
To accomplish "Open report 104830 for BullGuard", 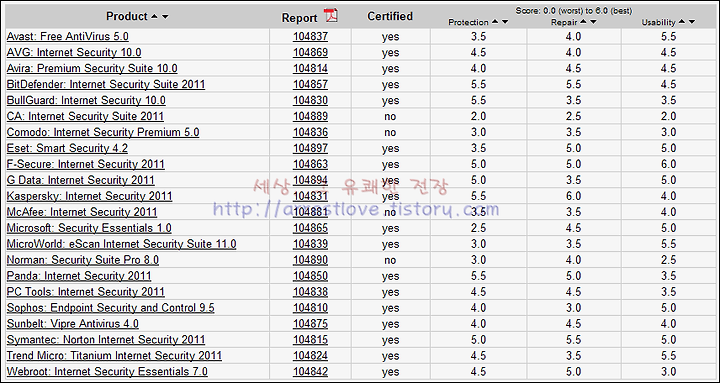I will (310, 100).
